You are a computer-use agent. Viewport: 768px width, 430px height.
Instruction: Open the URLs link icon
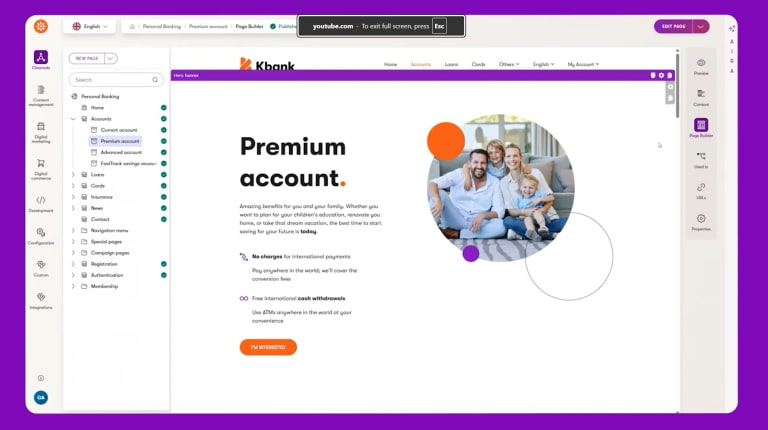point(701,187)
